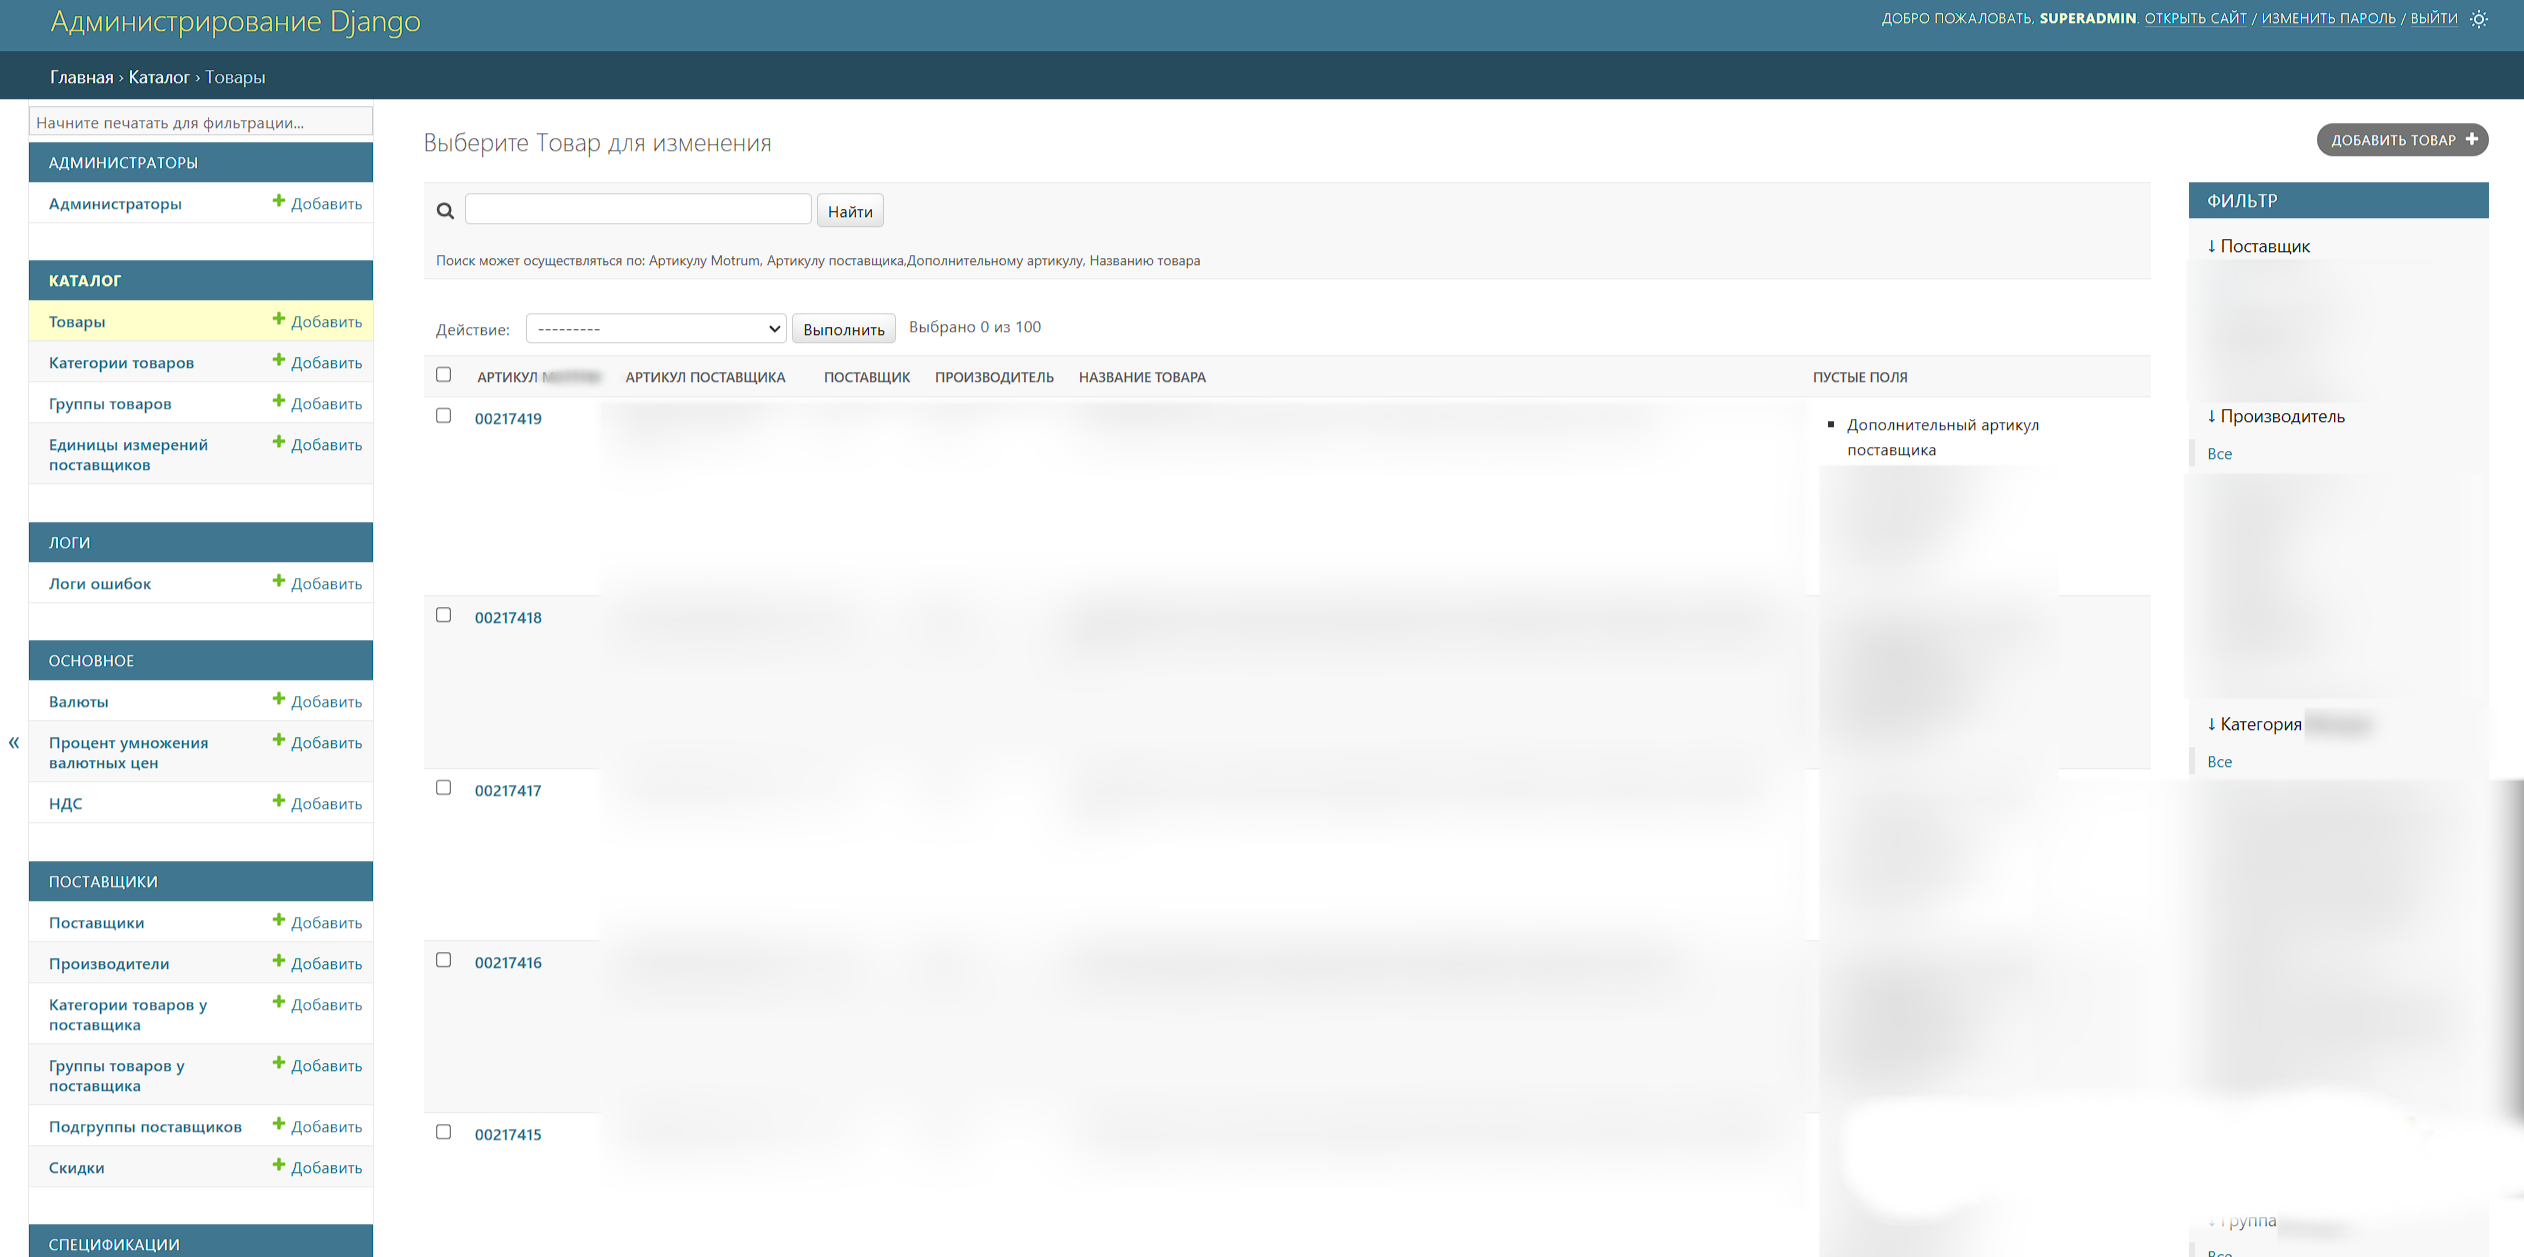Image resolution: width=2524 pixels, height=1257 pixels.
Task: Collapse the Производитель filter section
Action: click(2276, 416)
